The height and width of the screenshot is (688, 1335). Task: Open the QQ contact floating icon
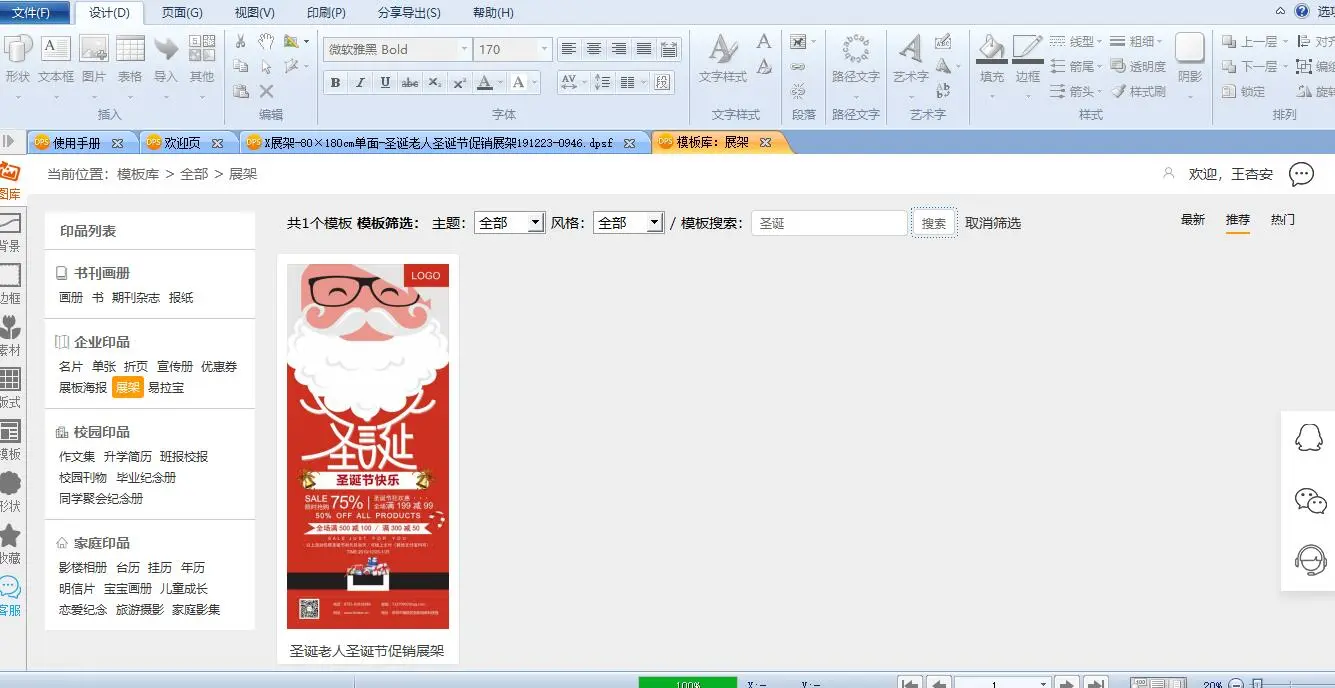(x=1309, y=438)
